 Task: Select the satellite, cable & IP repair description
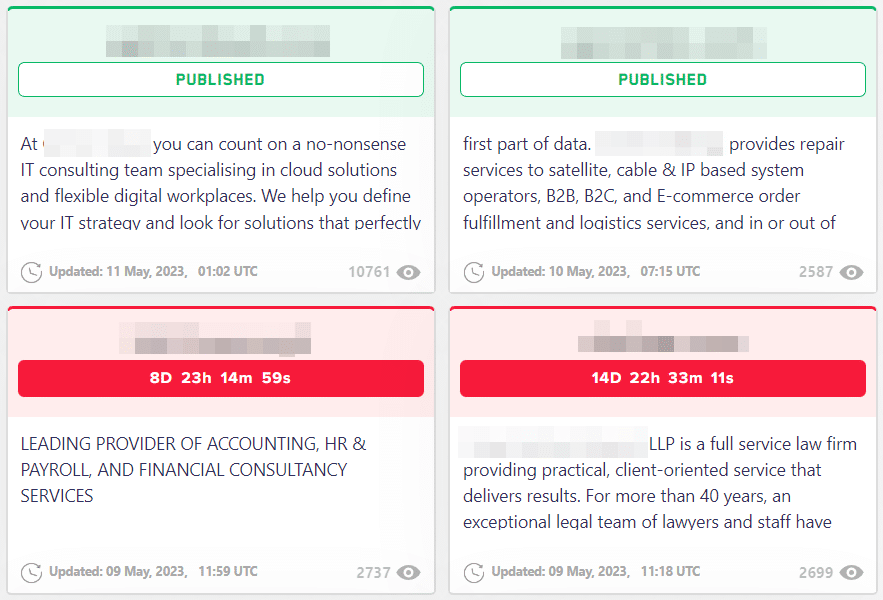click(653, 183)
